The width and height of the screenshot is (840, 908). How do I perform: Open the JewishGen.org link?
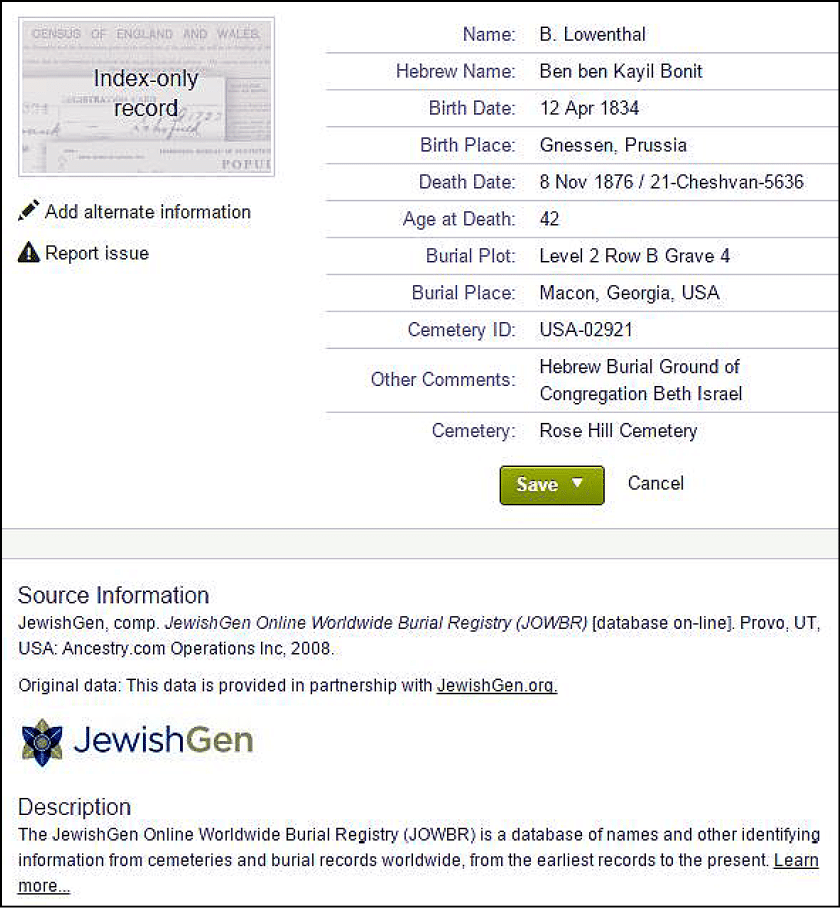click(497, 685)
